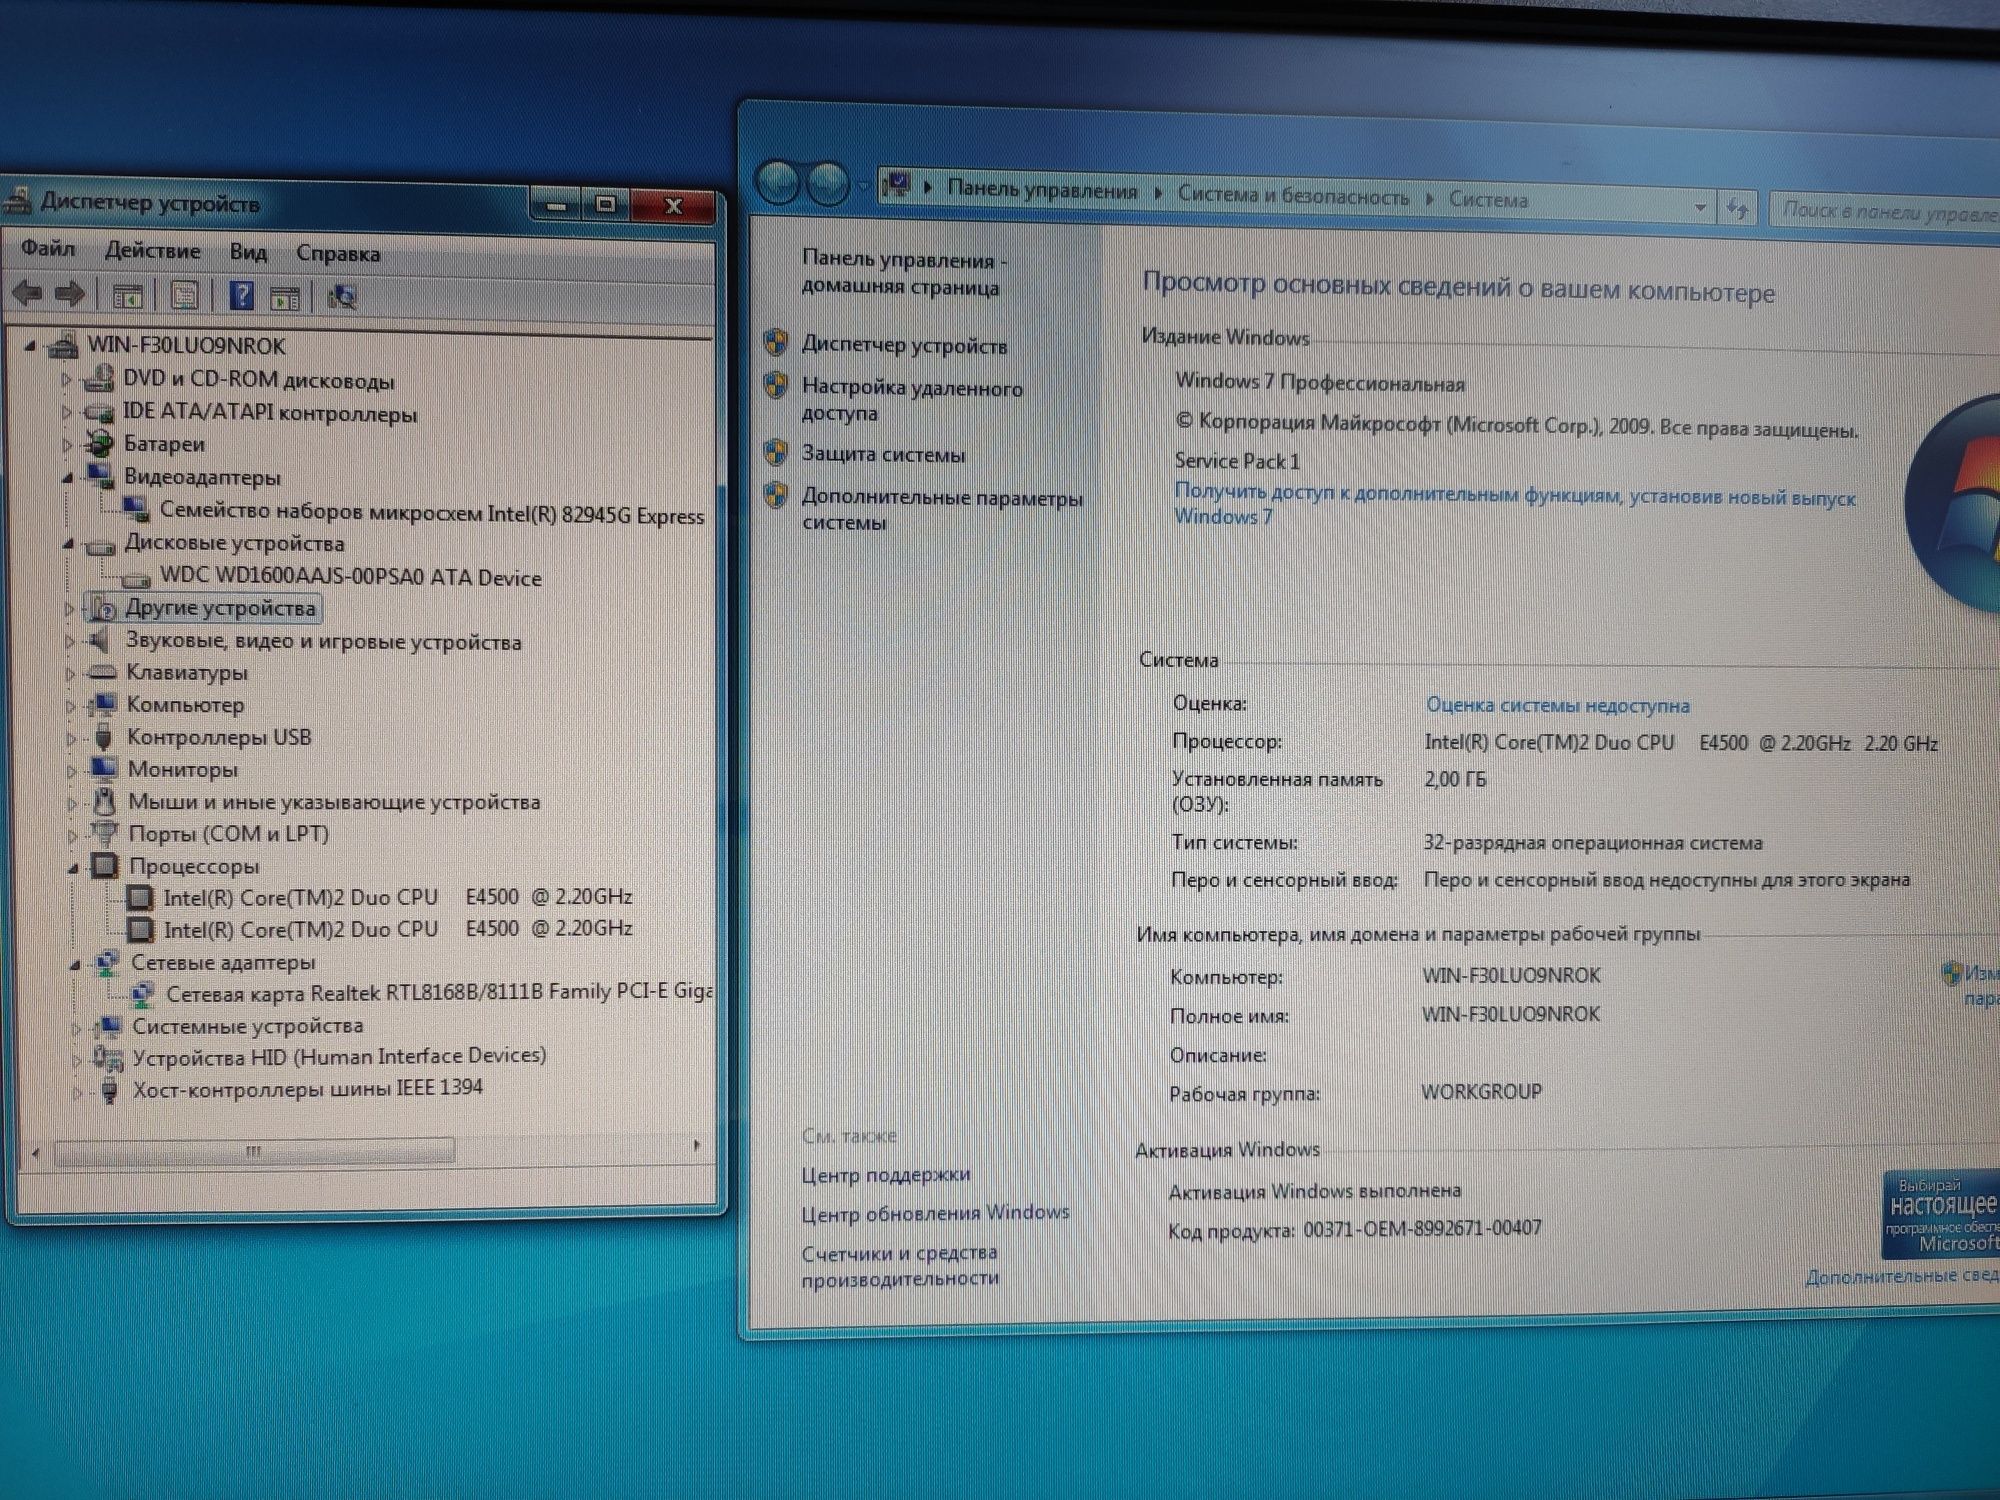
Task: Click the new Windows 7 edition upgrade link
Action: [x=1514, y=504]
